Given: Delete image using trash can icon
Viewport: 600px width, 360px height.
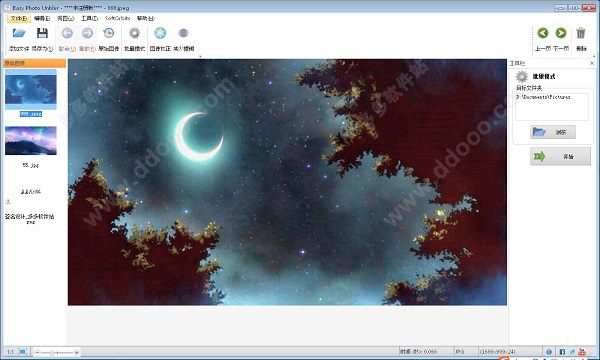Looking at the screenshot, I should [x=581, y=33].
